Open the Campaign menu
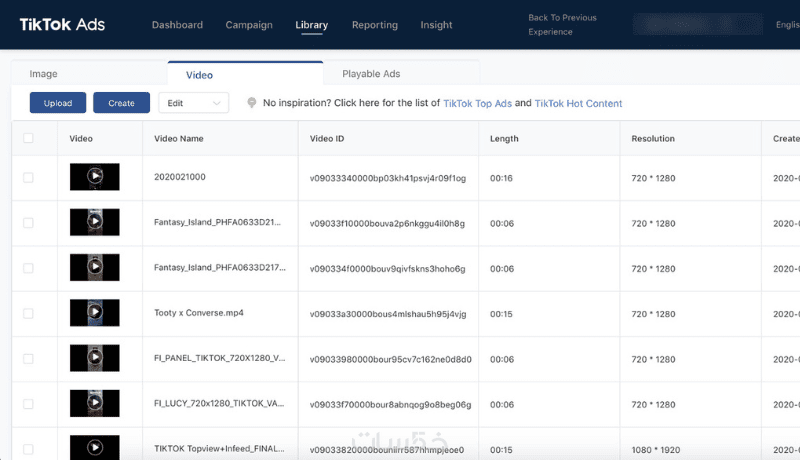The width and height of the screenshot is (800, 460). [x=249, y=25]
